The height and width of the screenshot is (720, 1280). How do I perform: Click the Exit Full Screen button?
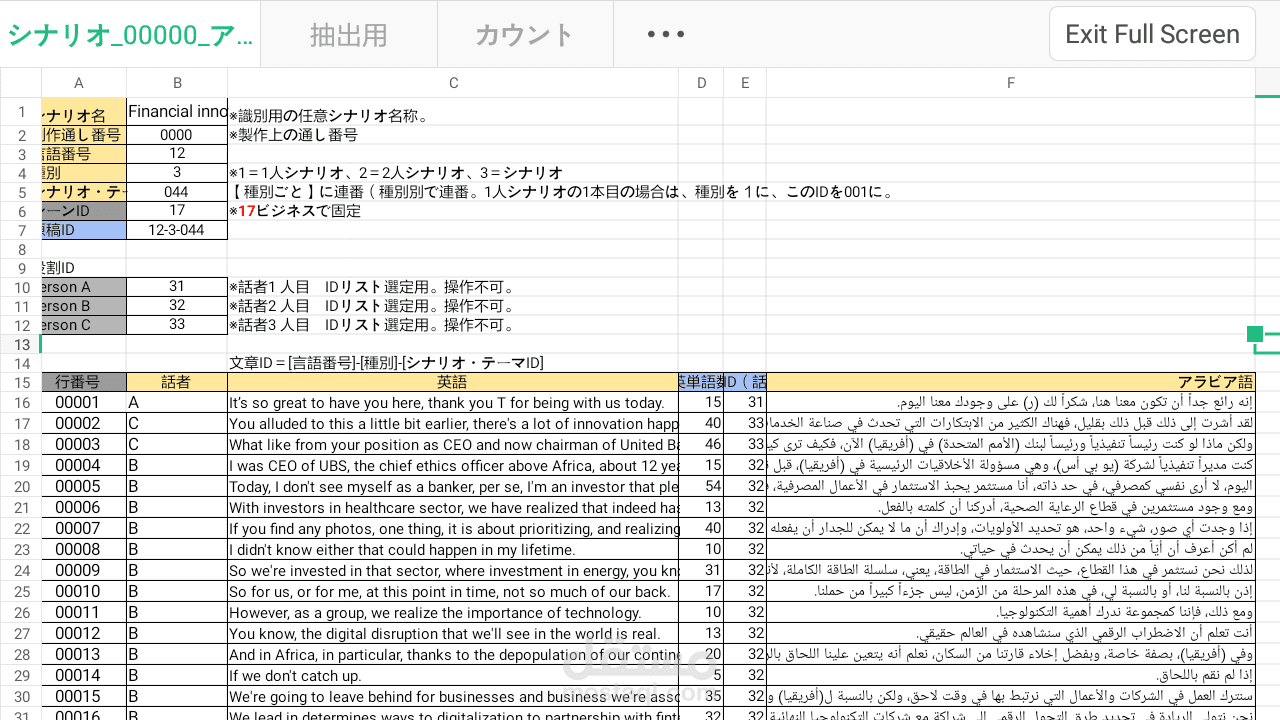(1152, 34)
